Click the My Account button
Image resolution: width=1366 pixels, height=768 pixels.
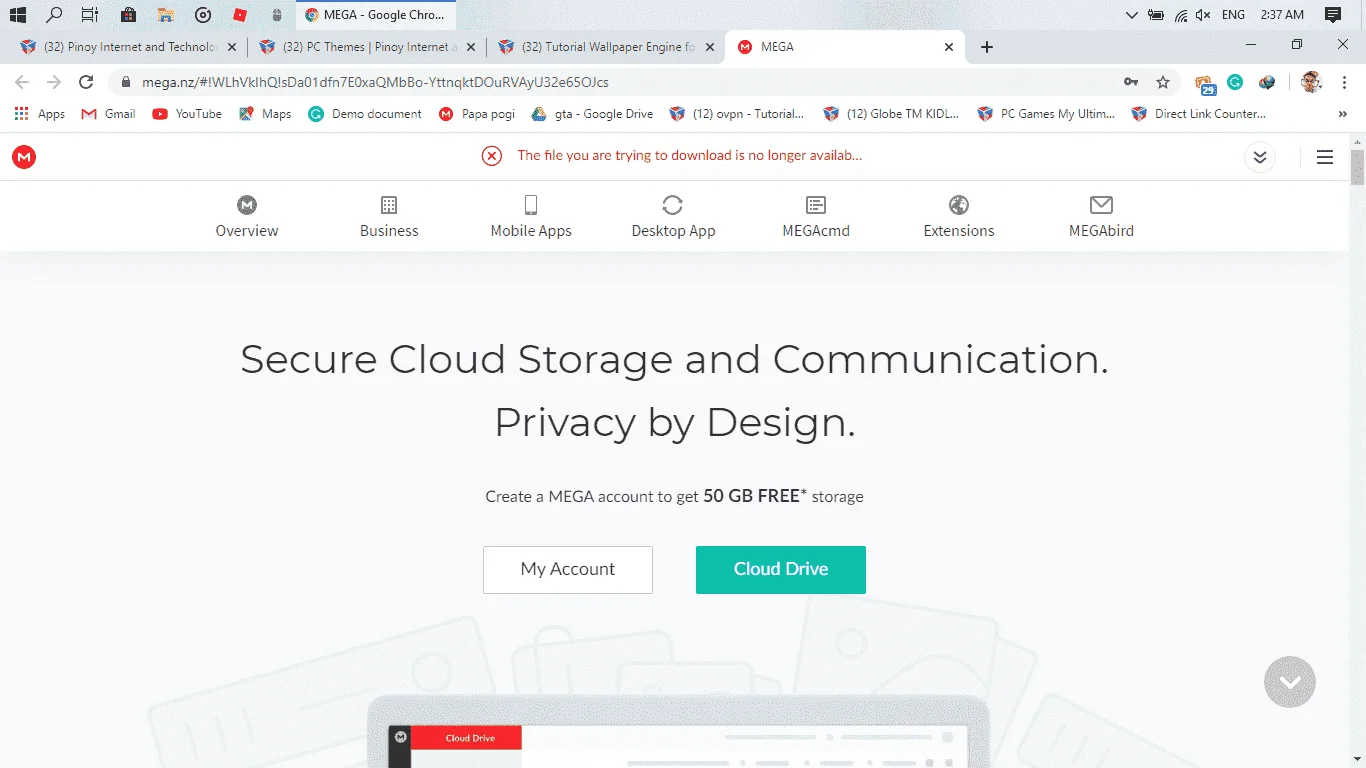pos(568,570)
